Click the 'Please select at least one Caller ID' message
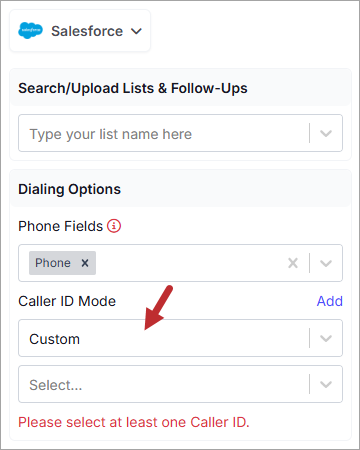 [134, 422]
